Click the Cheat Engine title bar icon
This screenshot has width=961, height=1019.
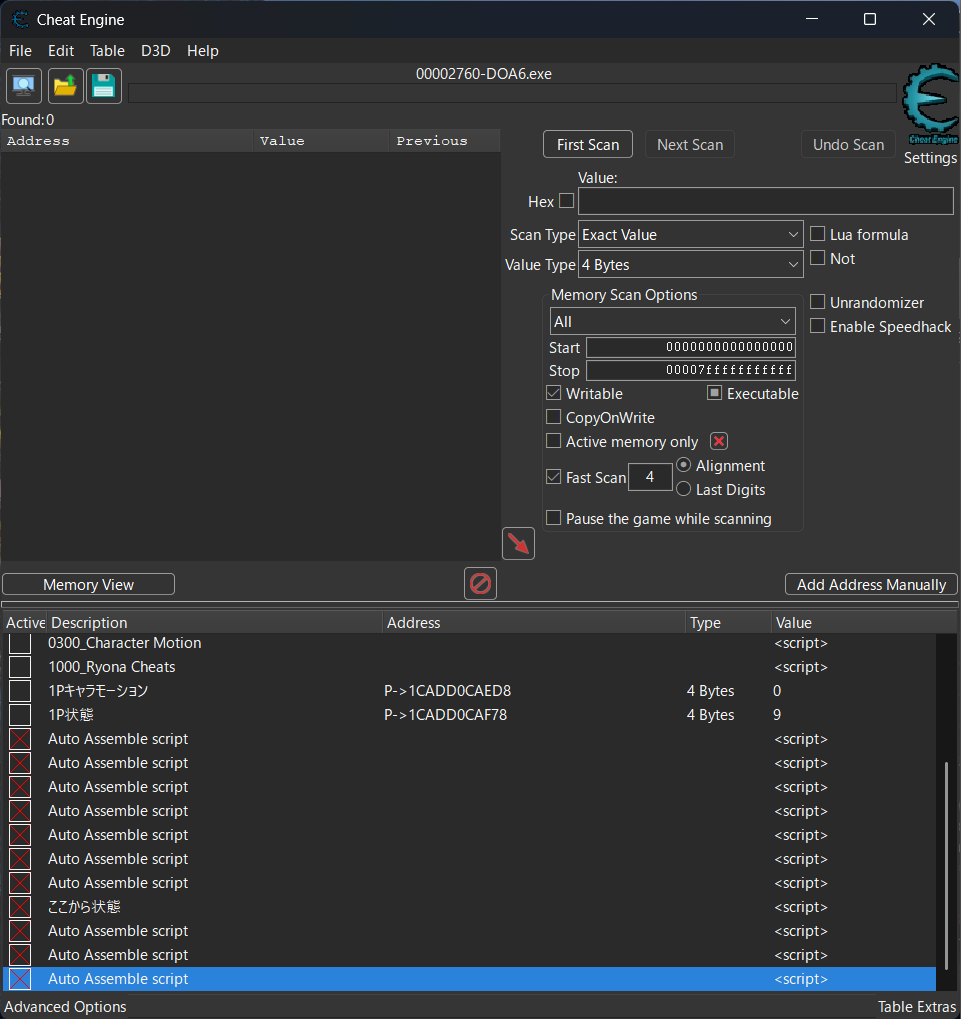point(19,19)
